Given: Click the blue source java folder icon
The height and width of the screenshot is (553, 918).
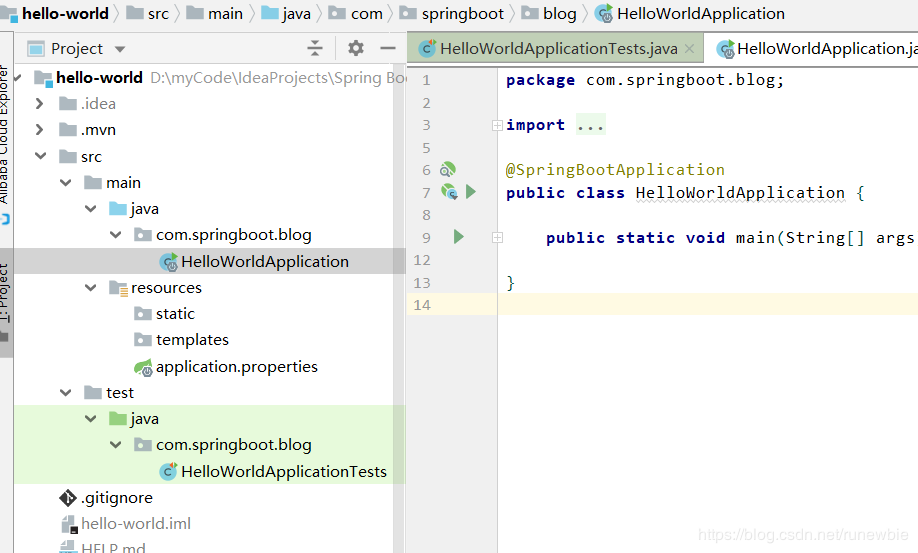Looking at the screenshot, I should click(118, 208).
